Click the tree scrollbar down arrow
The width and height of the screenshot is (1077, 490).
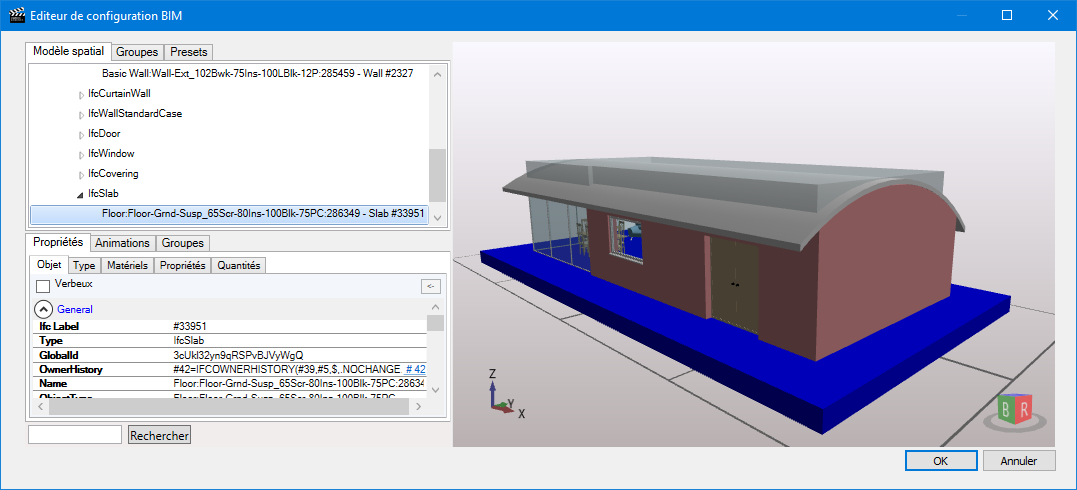tap(437, 217)
